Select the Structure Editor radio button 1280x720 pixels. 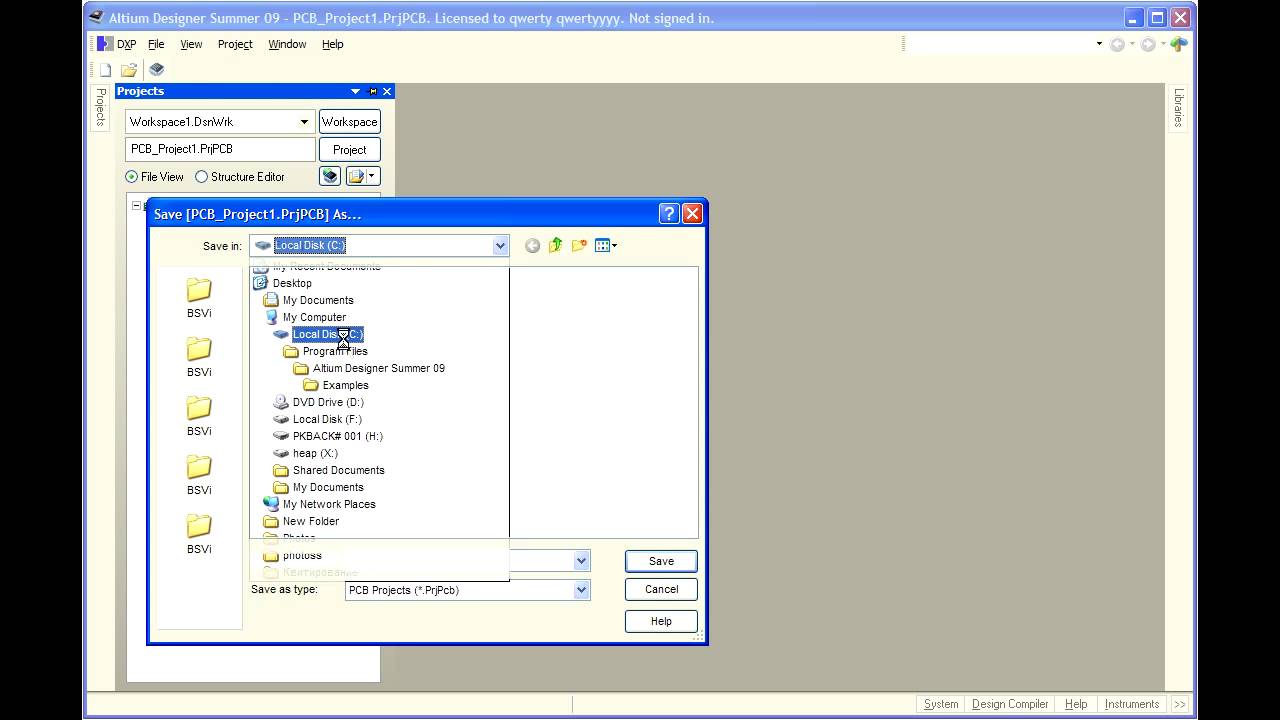pyautogui.click(x=201, y=177)
